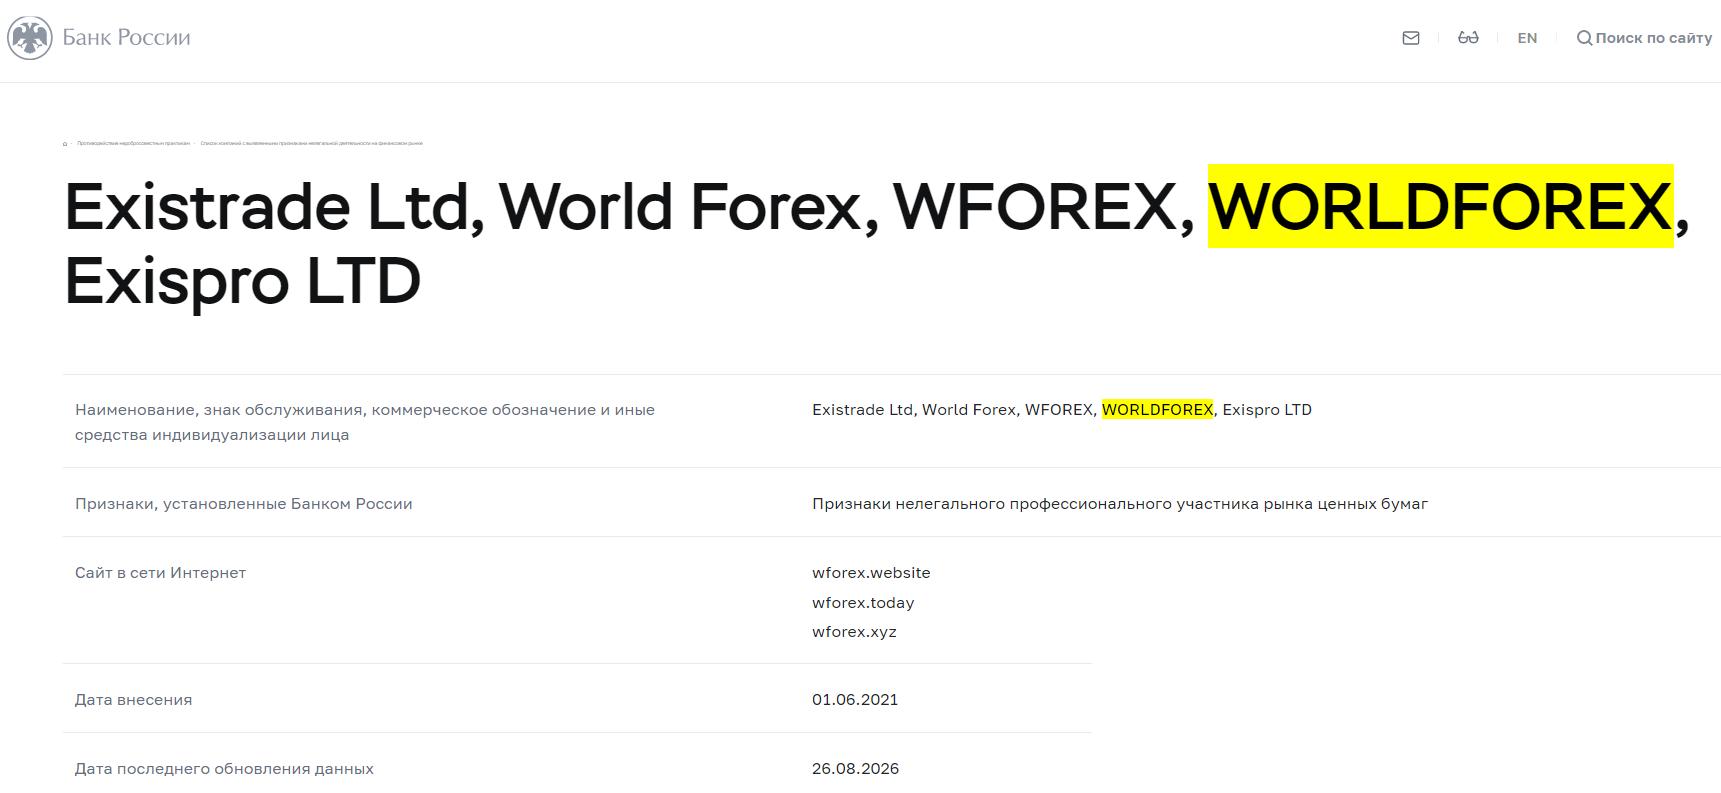Image resolution: width=1721 pixels, height=793 pixels.
Task: Select the wforex.website entry
Action: coord(871,573)
